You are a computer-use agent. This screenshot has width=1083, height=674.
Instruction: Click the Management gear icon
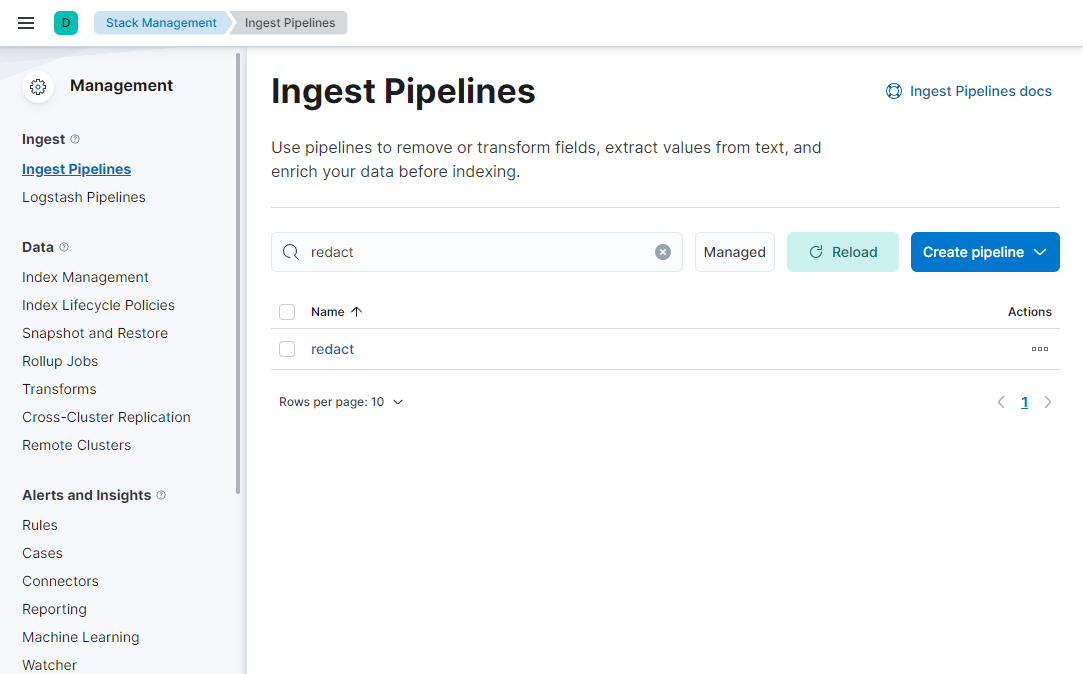click(x=38, y=87)
